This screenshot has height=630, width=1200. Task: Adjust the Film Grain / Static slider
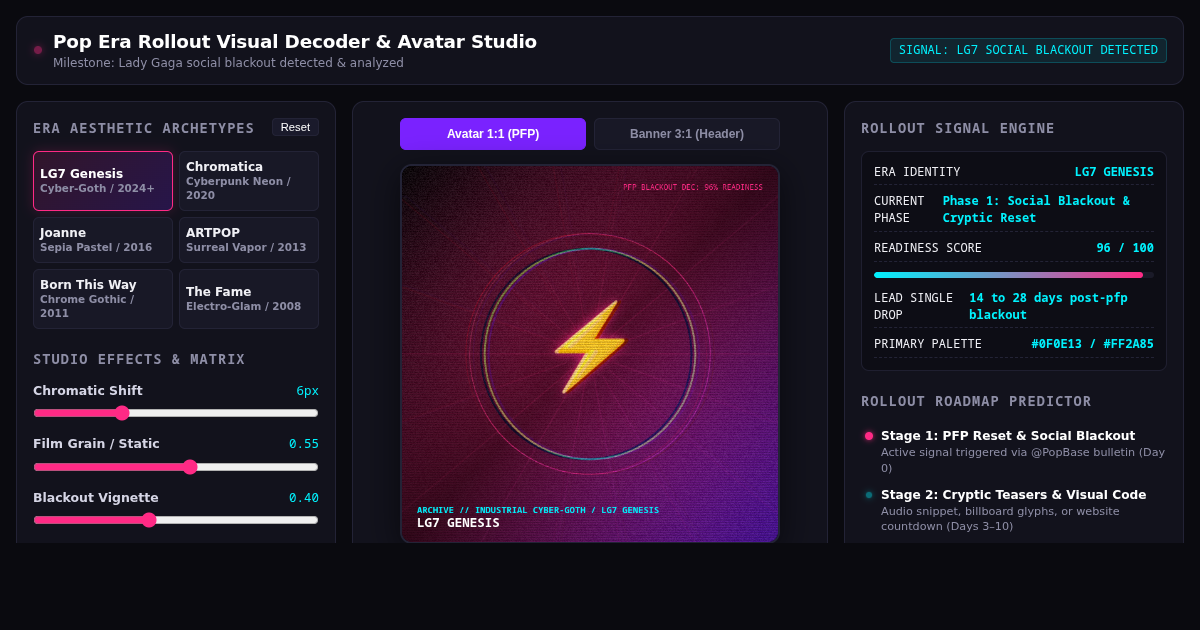[x=176, y=467]
